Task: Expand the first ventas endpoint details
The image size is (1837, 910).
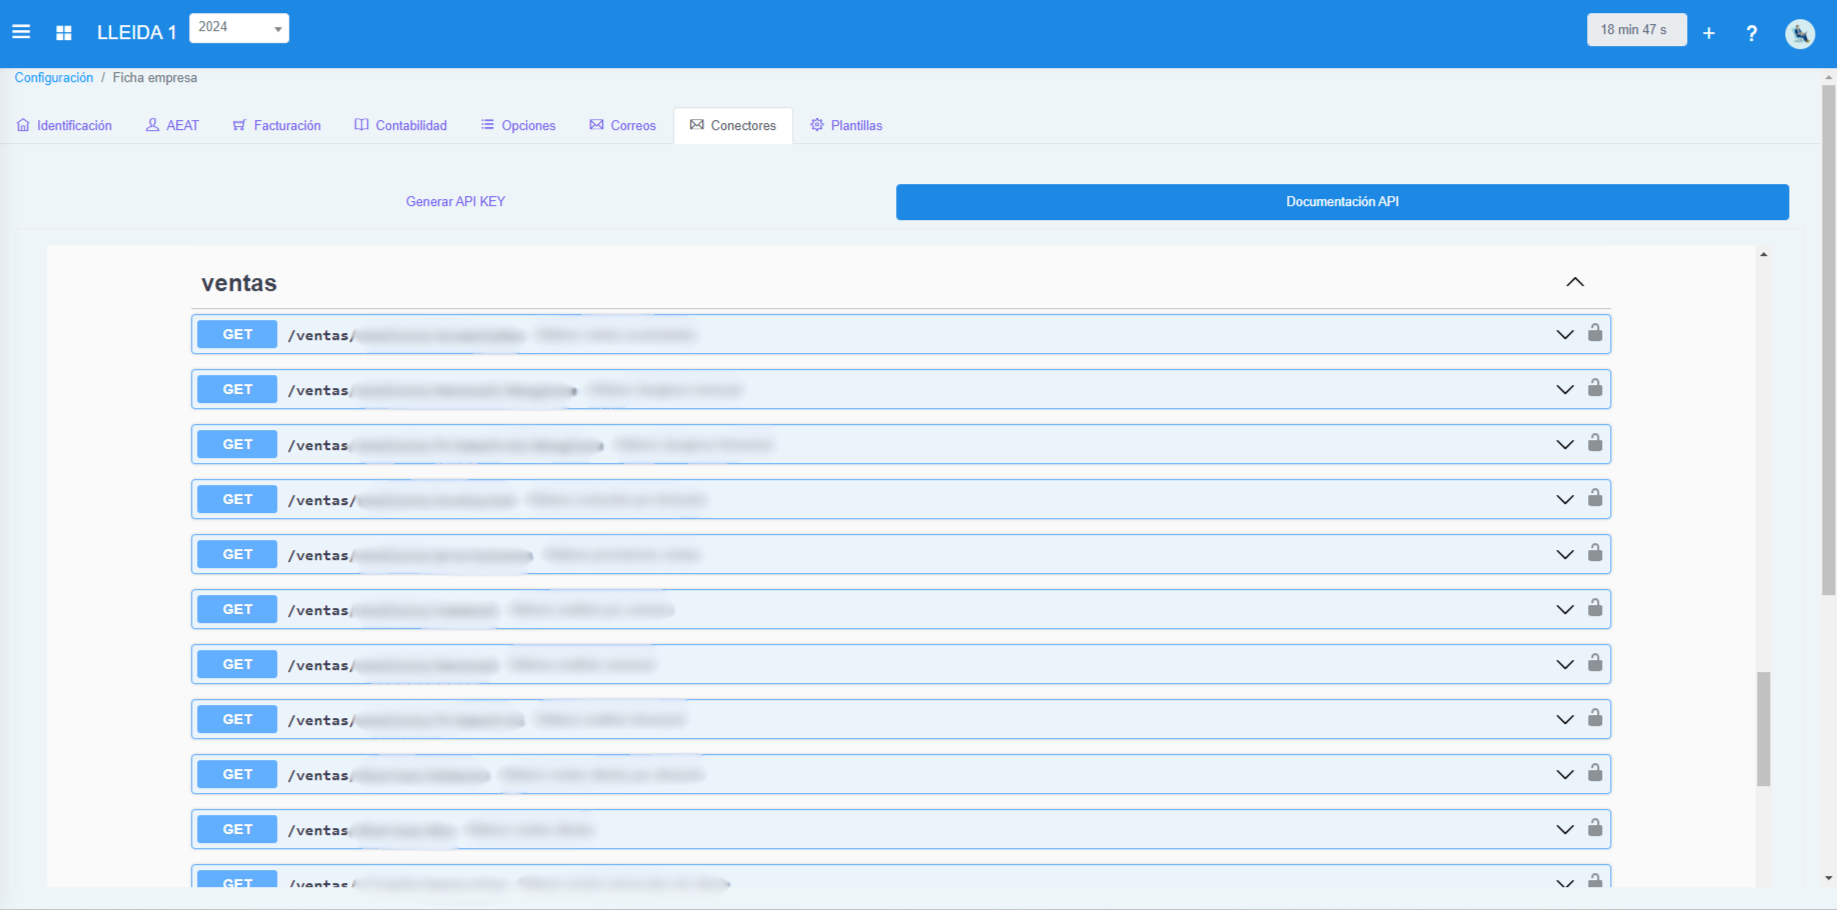Action: click(x=1564, y=334)
